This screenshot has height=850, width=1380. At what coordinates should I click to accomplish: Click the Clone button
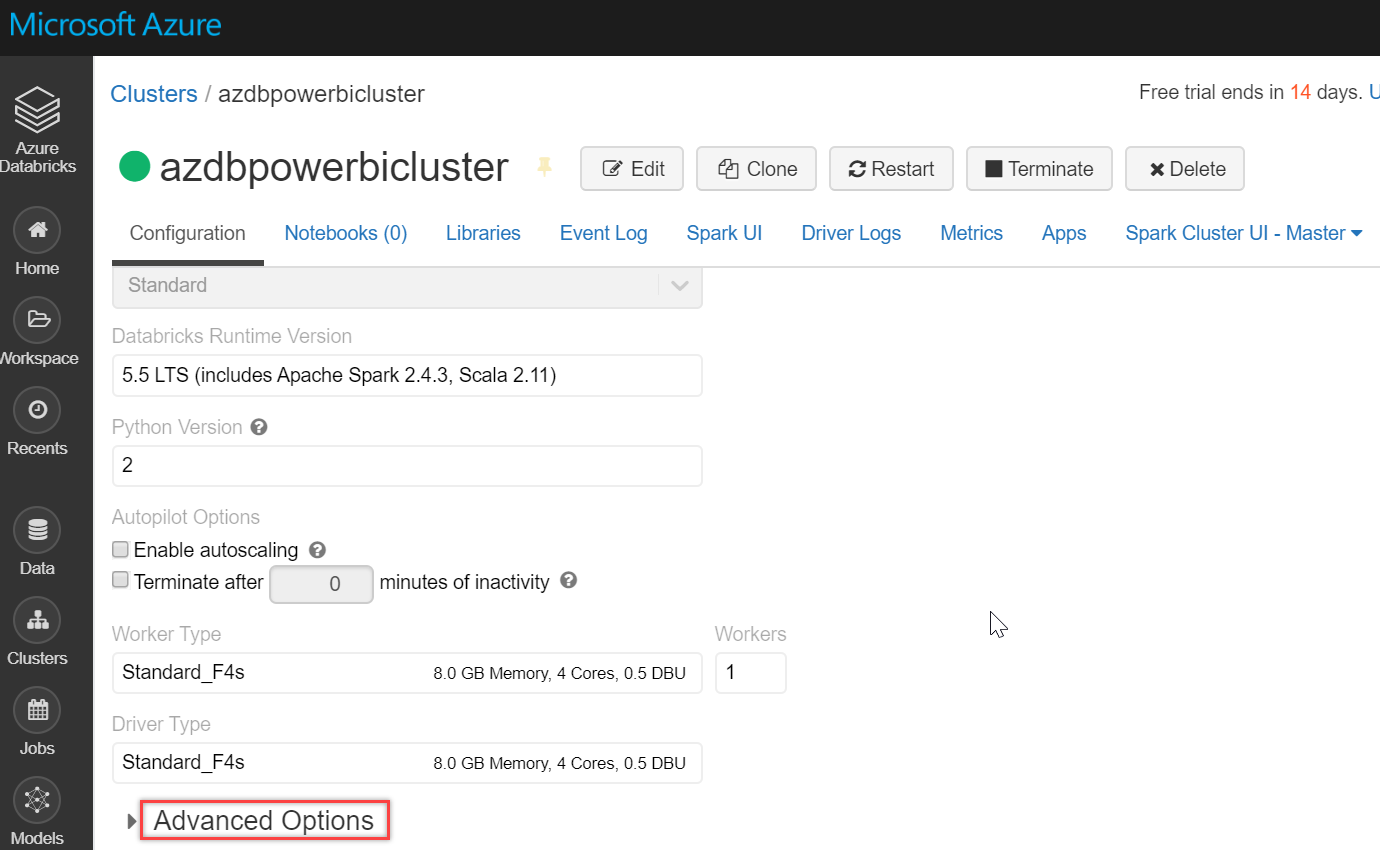[757, 169]
